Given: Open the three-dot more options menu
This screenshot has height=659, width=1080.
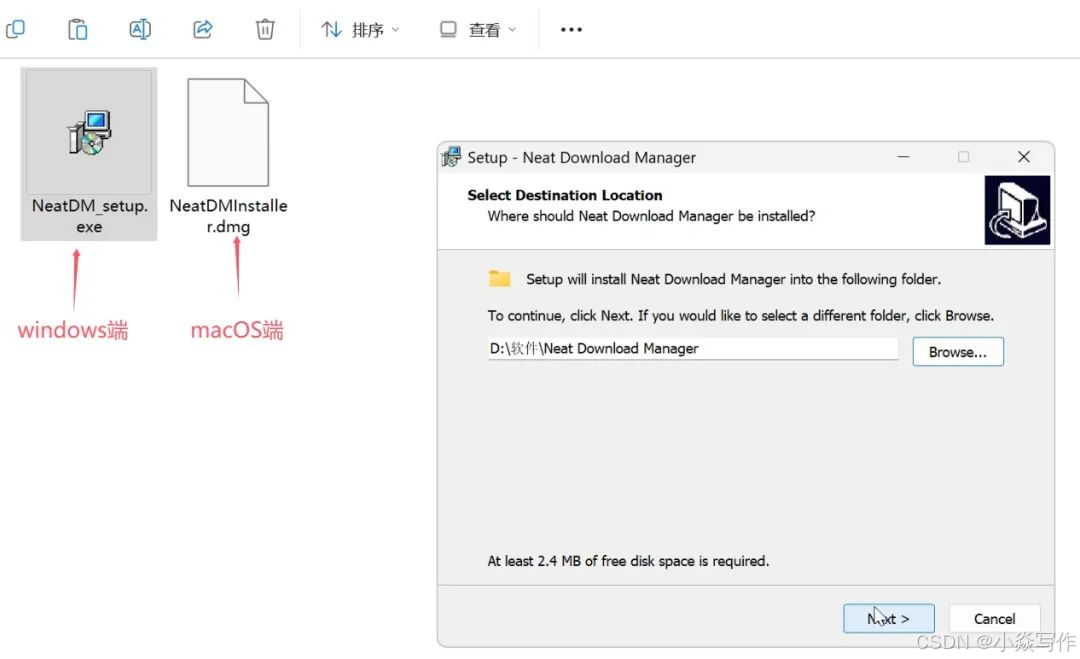Looking at the screenshot, I should click(x=571, y=30).
